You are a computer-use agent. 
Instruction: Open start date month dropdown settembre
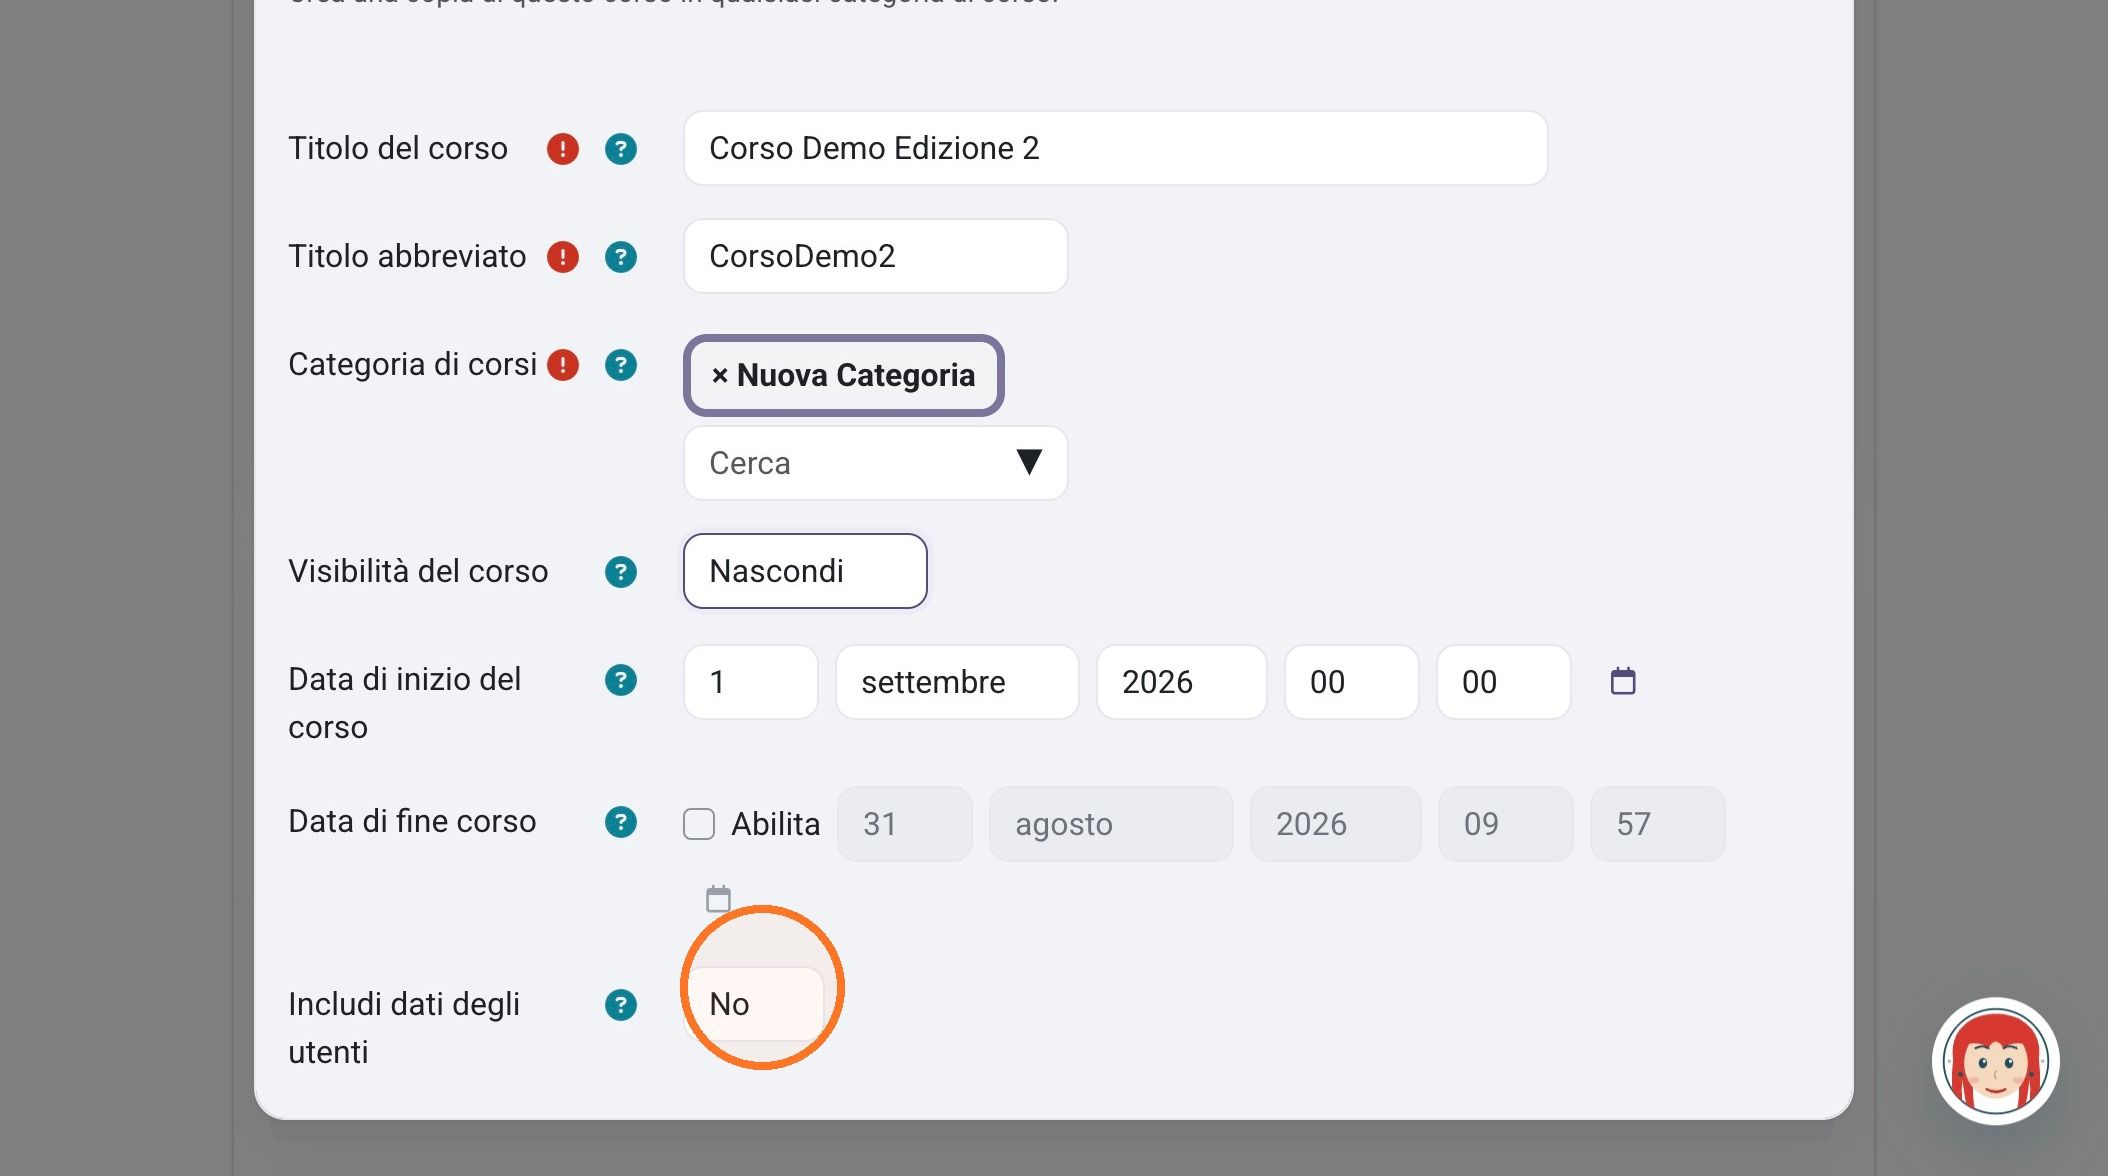coord(957,682)
